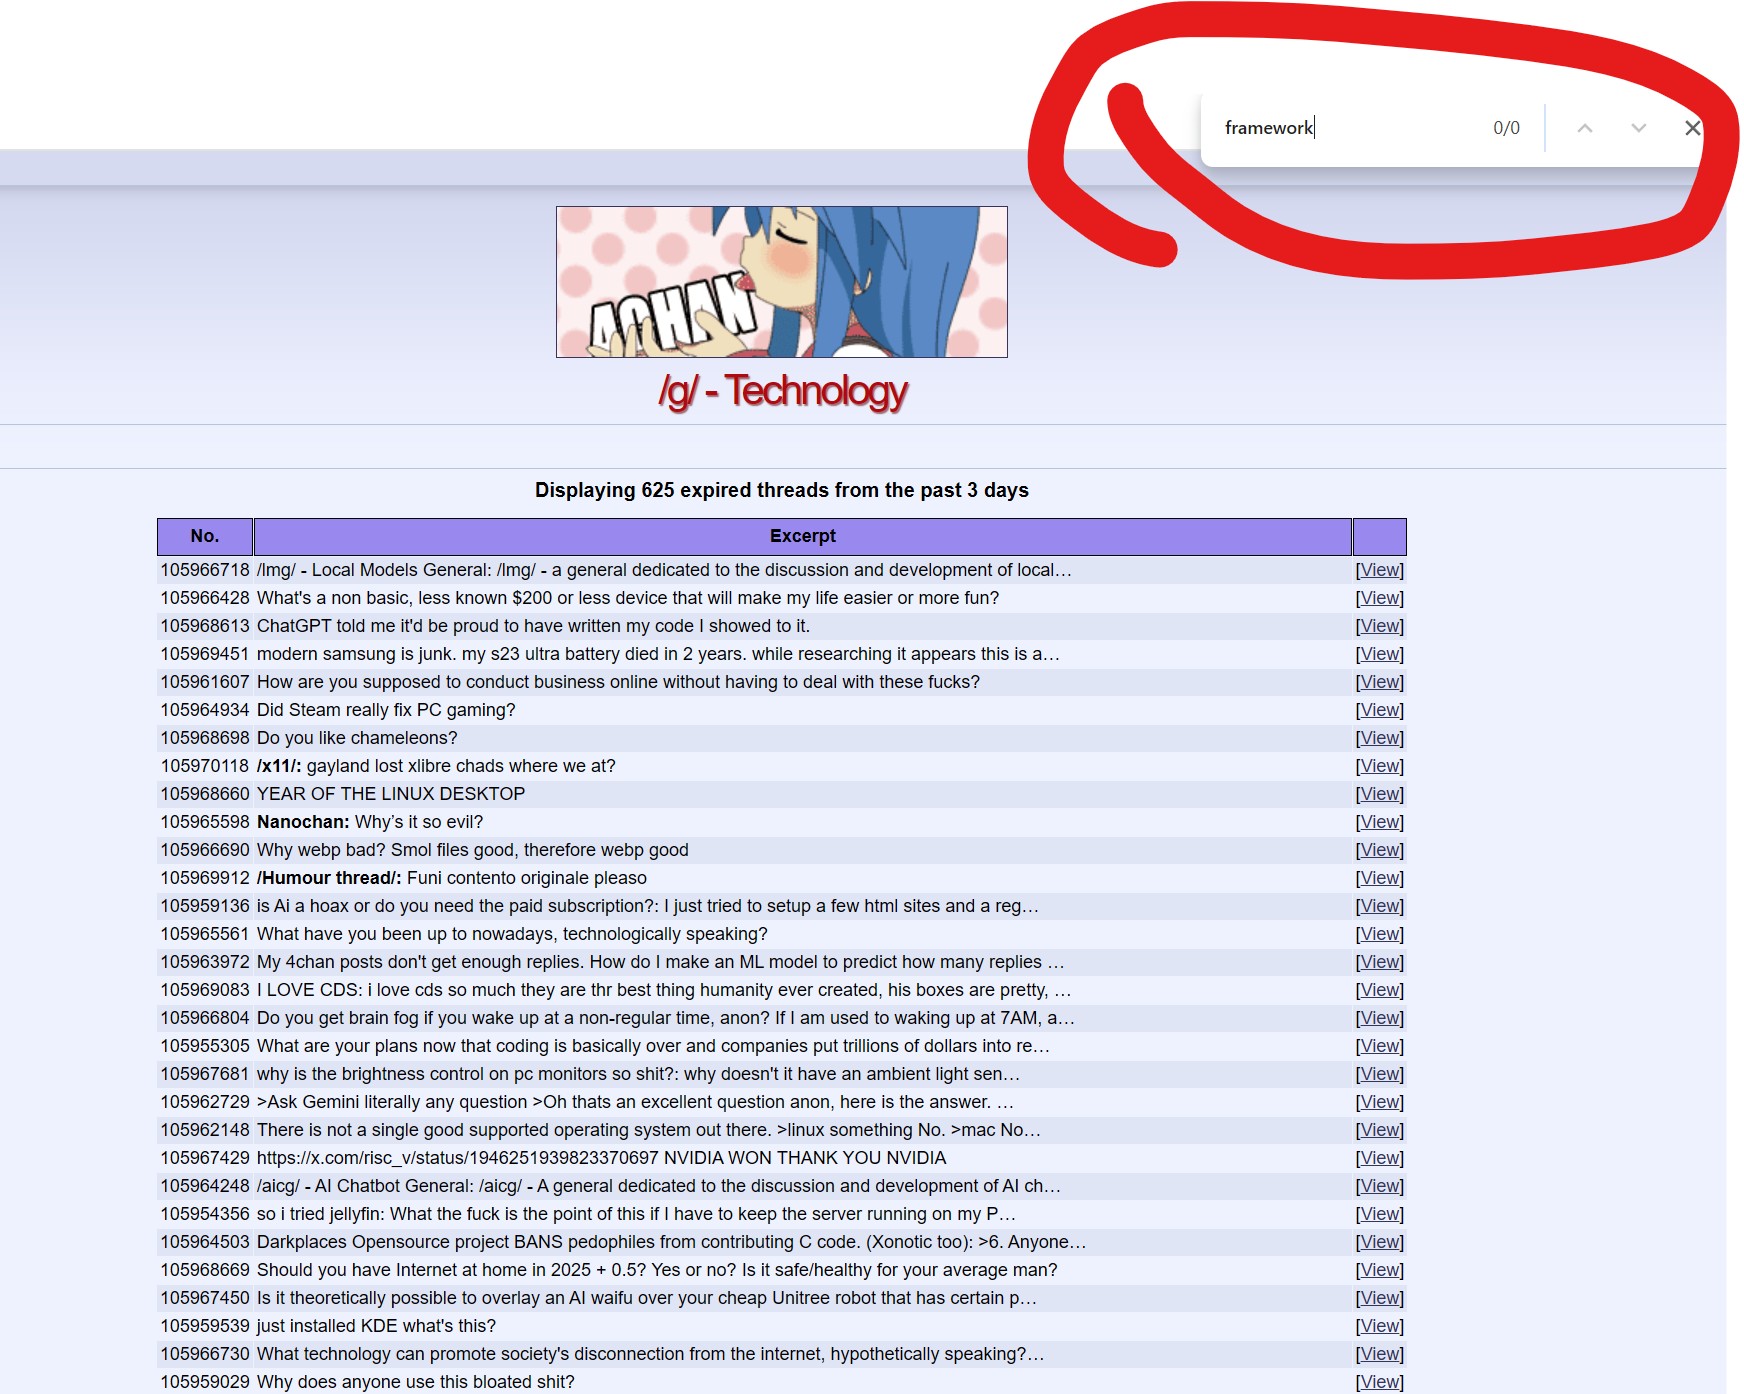Screen dimensions: 1744x1394
Task: View thread 105966428 about $200 device
Action: tap(1380, 598)
